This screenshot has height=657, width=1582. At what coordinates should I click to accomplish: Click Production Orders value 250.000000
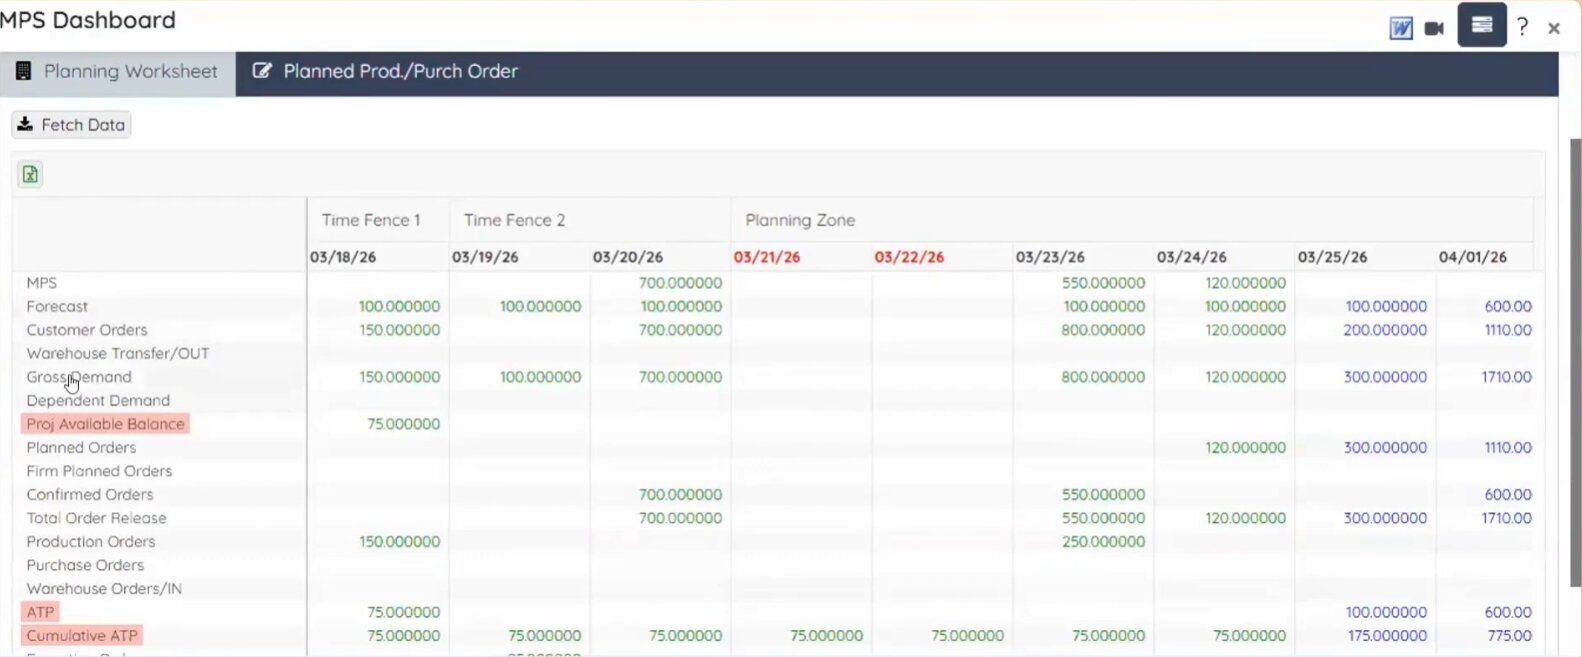pos(1103,542)
